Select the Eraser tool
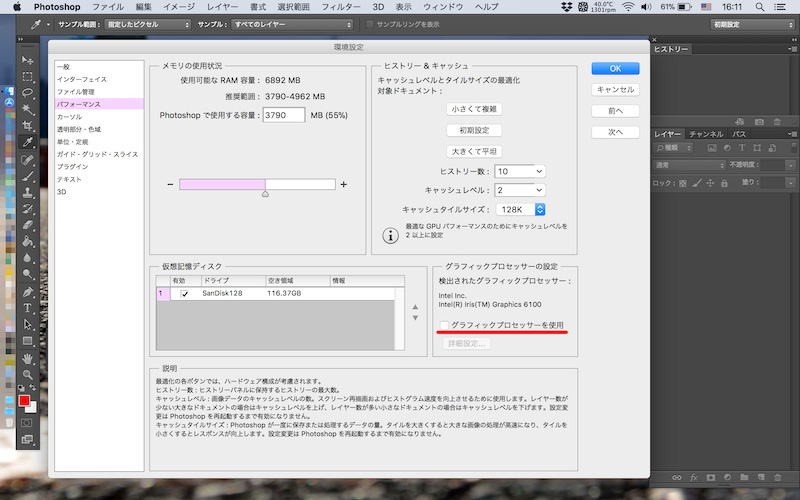The image size is (800, 500). coord(28,225)
